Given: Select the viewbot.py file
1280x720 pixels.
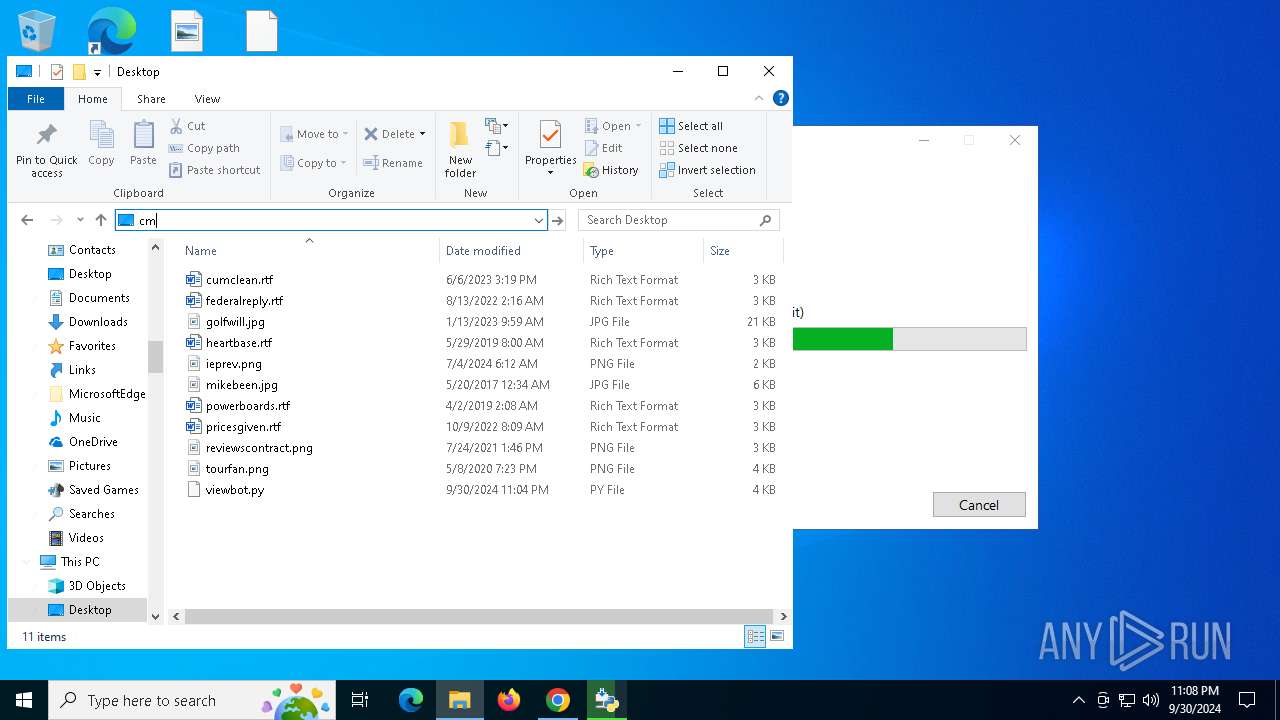Looking at the screenshot, I should (x=234, y=490).
